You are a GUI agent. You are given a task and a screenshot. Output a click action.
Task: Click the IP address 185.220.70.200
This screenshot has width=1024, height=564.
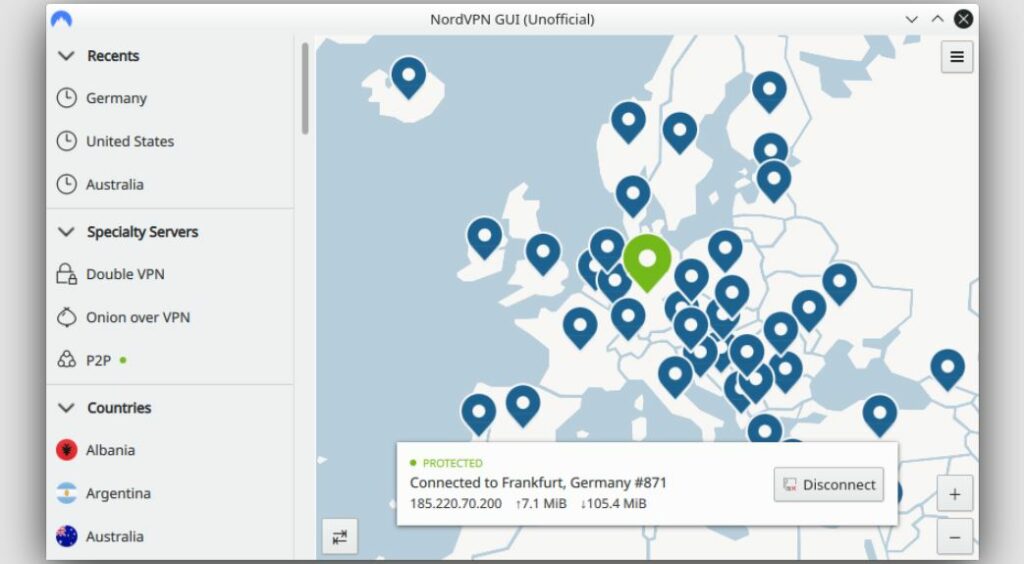[x=456, y=503]
